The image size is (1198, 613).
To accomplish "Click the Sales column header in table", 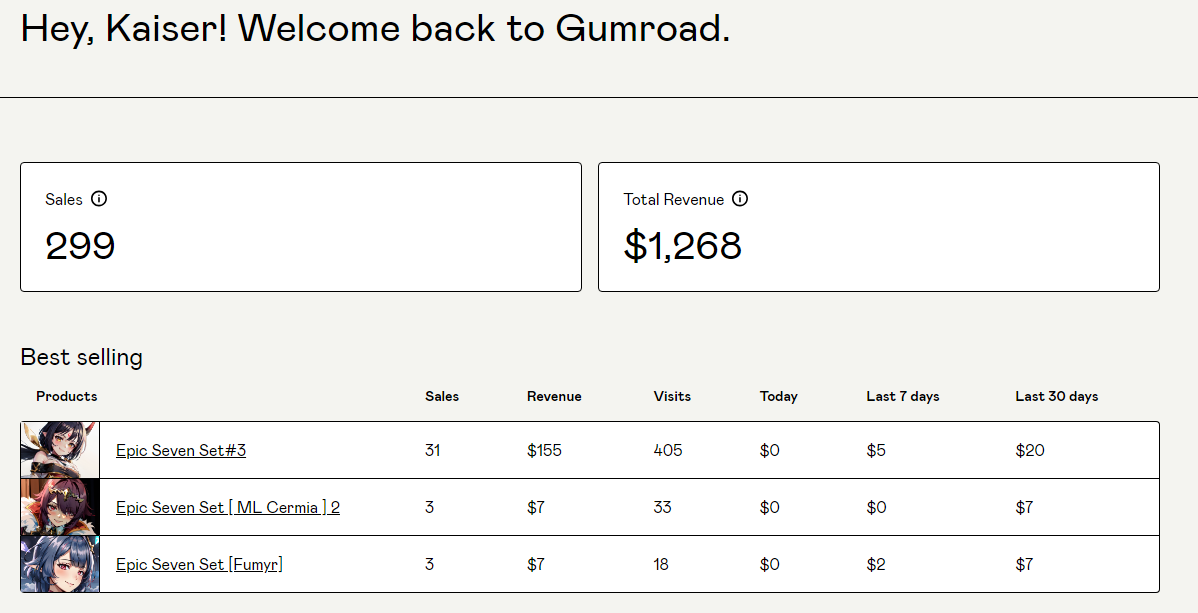I will pyautogui.click(x=442, y=397).
